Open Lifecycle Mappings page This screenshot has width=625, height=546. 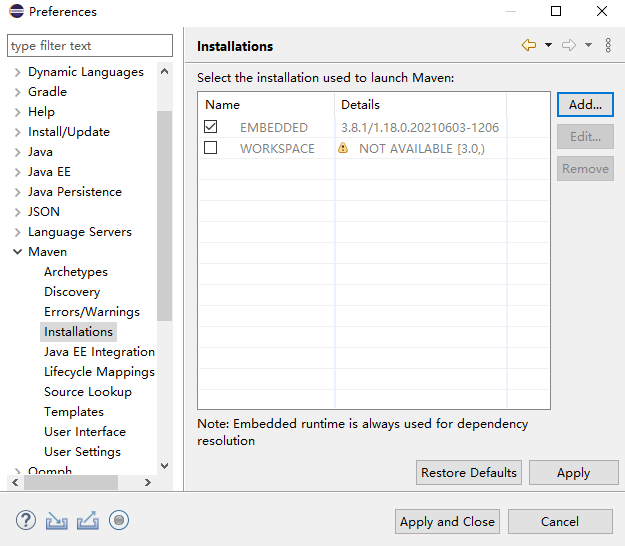click(99, 372)
